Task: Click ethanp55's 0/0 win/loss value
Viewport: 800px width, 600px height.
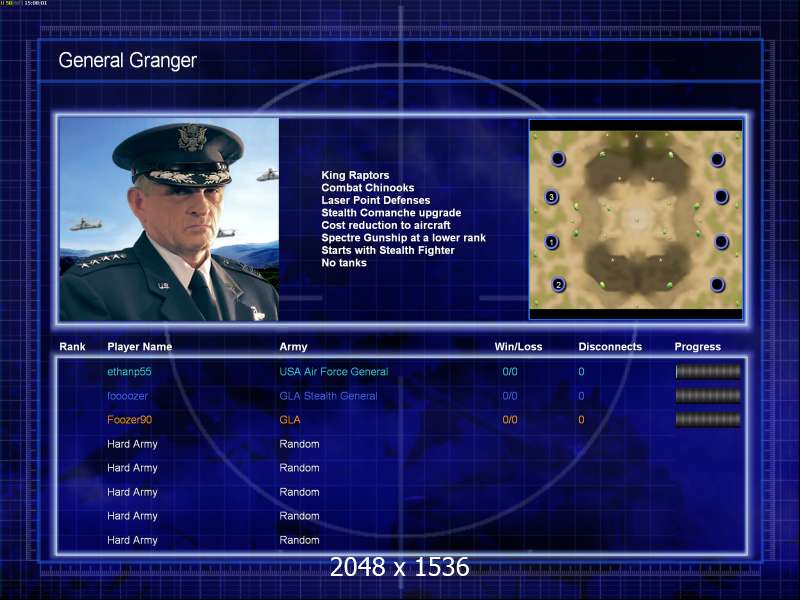Action: [x=510, y=372]
